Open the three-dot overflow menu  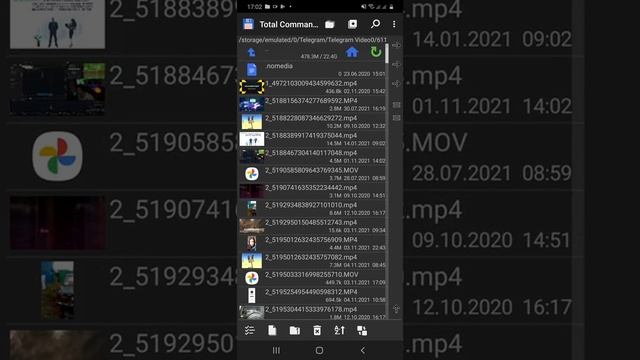click(394, 24)
